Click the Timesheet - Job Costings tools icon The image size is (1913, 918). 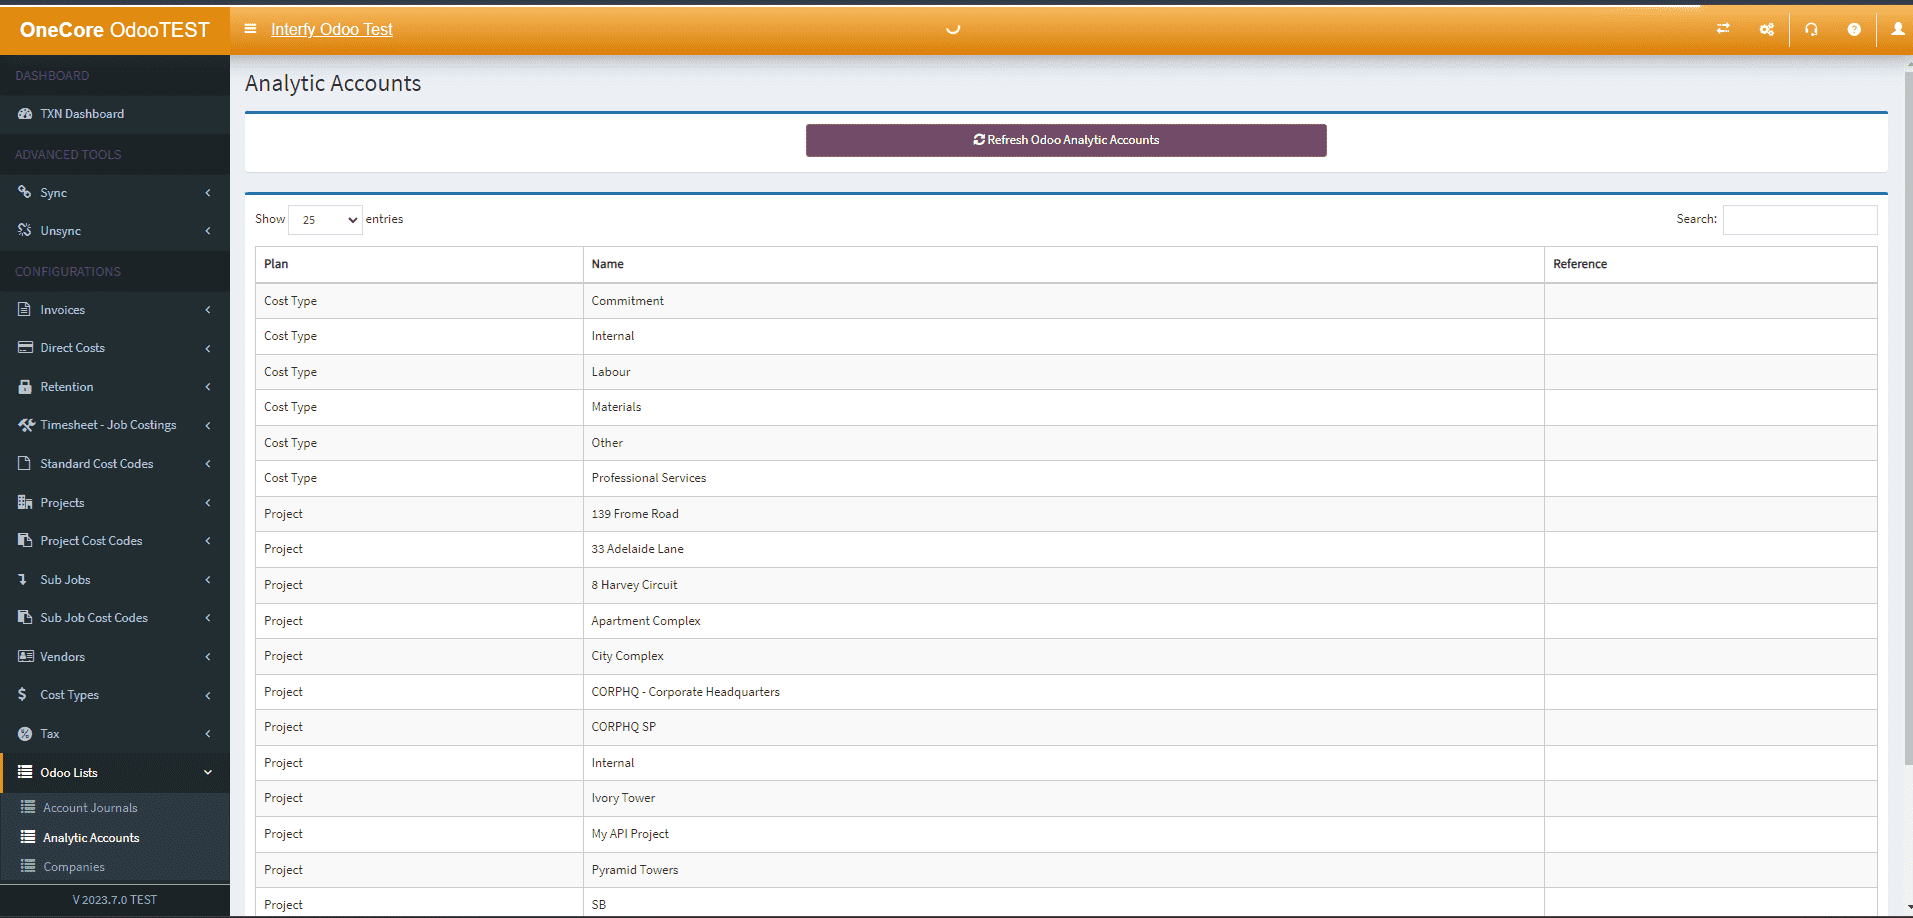click(26, 425)
